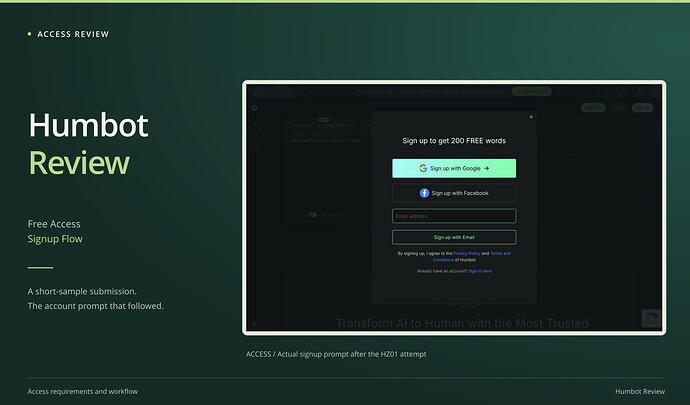Click the large 'Humbot' title
690x405 pixels.
(x=88, y=125)
